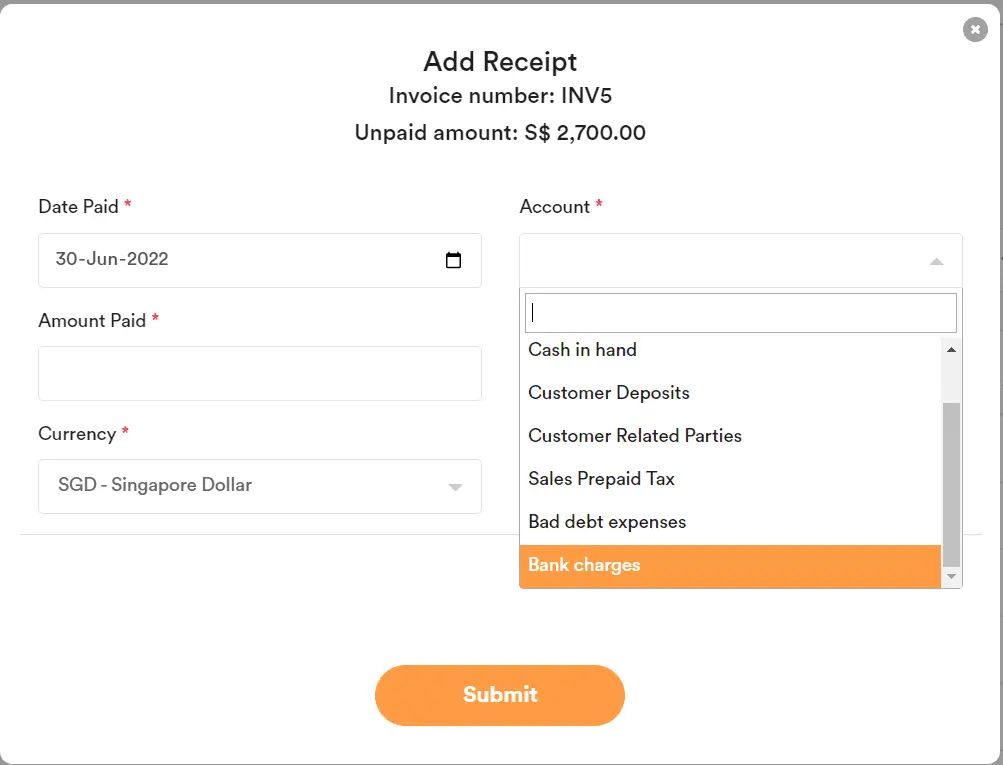This screenshot has height=765, width=1003.
Task: Click the scrollbar up arrow in account list
Action: pyautogui.click(x=950, y=349)
